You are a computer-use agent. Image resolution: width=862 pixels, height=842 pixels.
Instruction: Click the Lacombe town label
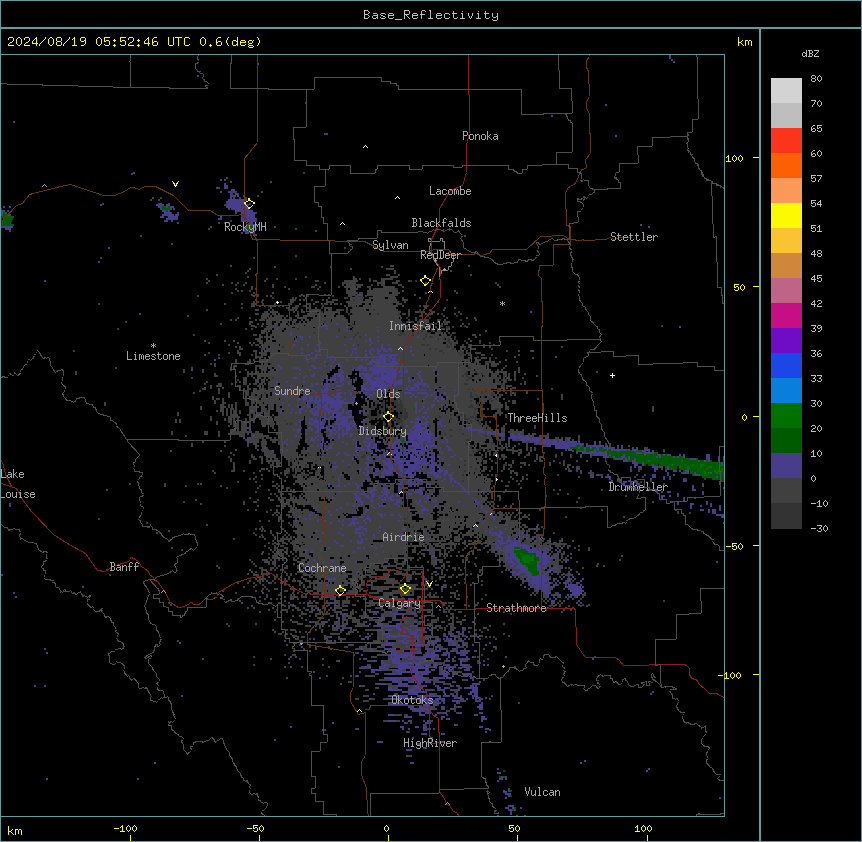coord(450,191)
